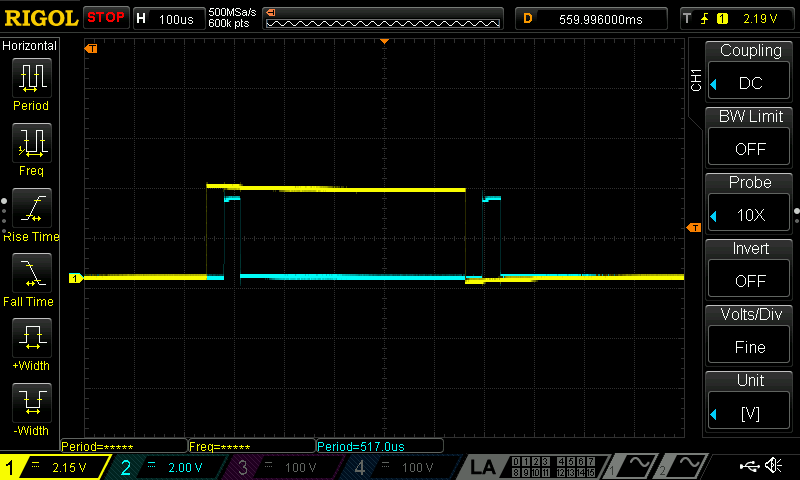Select the +Width measurement icon

click(x=31, y=338)
